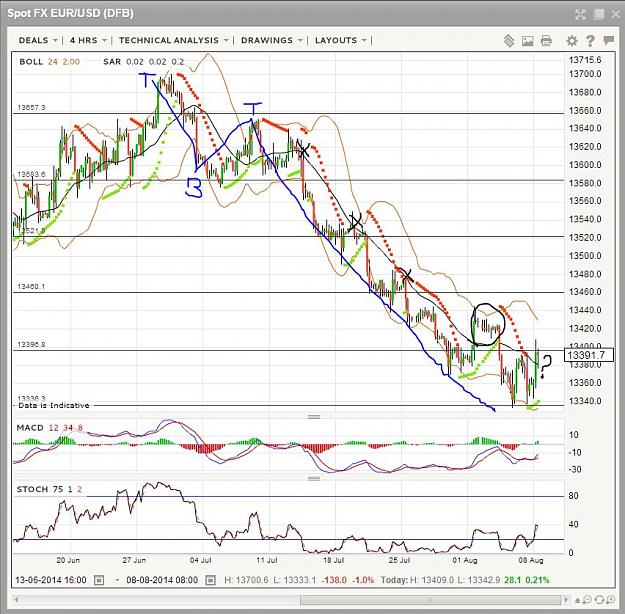Click today's low value 13342.9

tap(483, 580)
